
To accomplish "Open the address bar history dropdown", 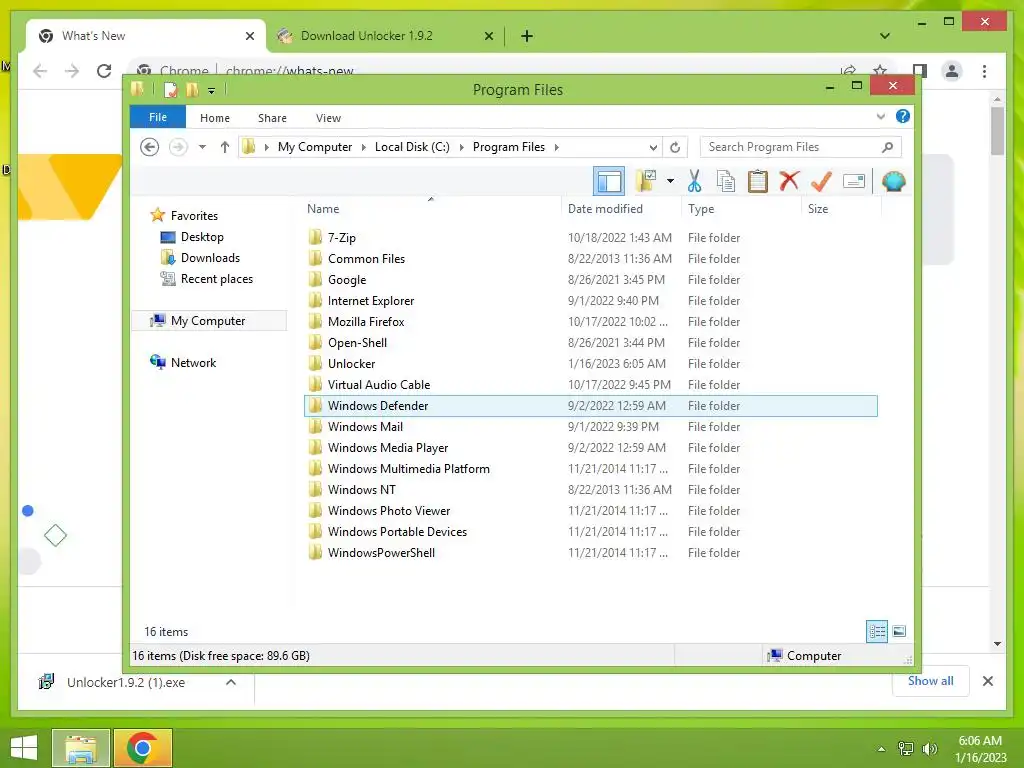I will tap(653, 147).
